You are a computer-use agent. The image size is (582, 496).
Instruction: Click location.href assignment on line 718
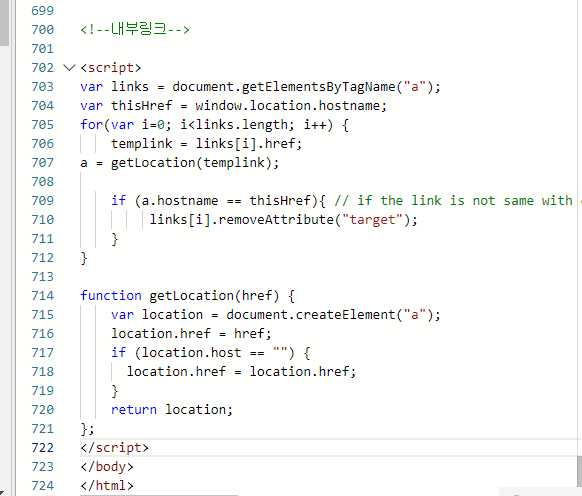(241, 372)
